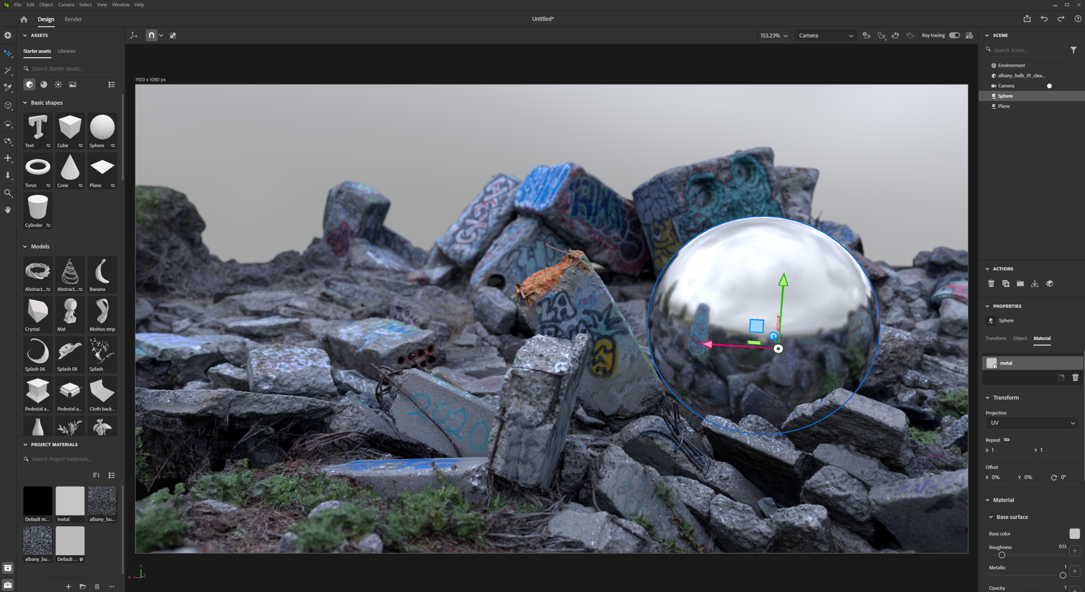Select the Torus shape asset
1085x592 pixels.
(37, 166)
